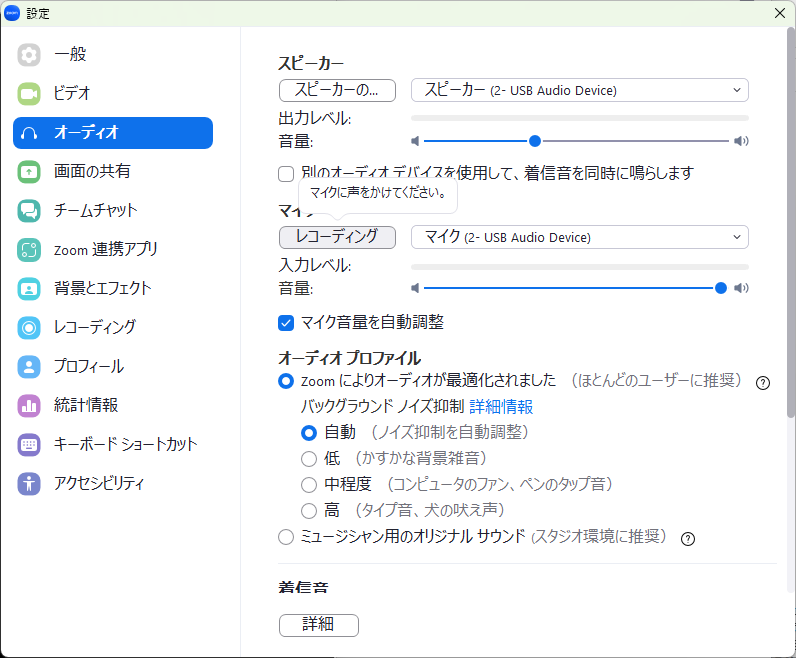This screenshot has width=796, height=658.
Task: Open the 詳細情報 link
Action: click(501, 407)
